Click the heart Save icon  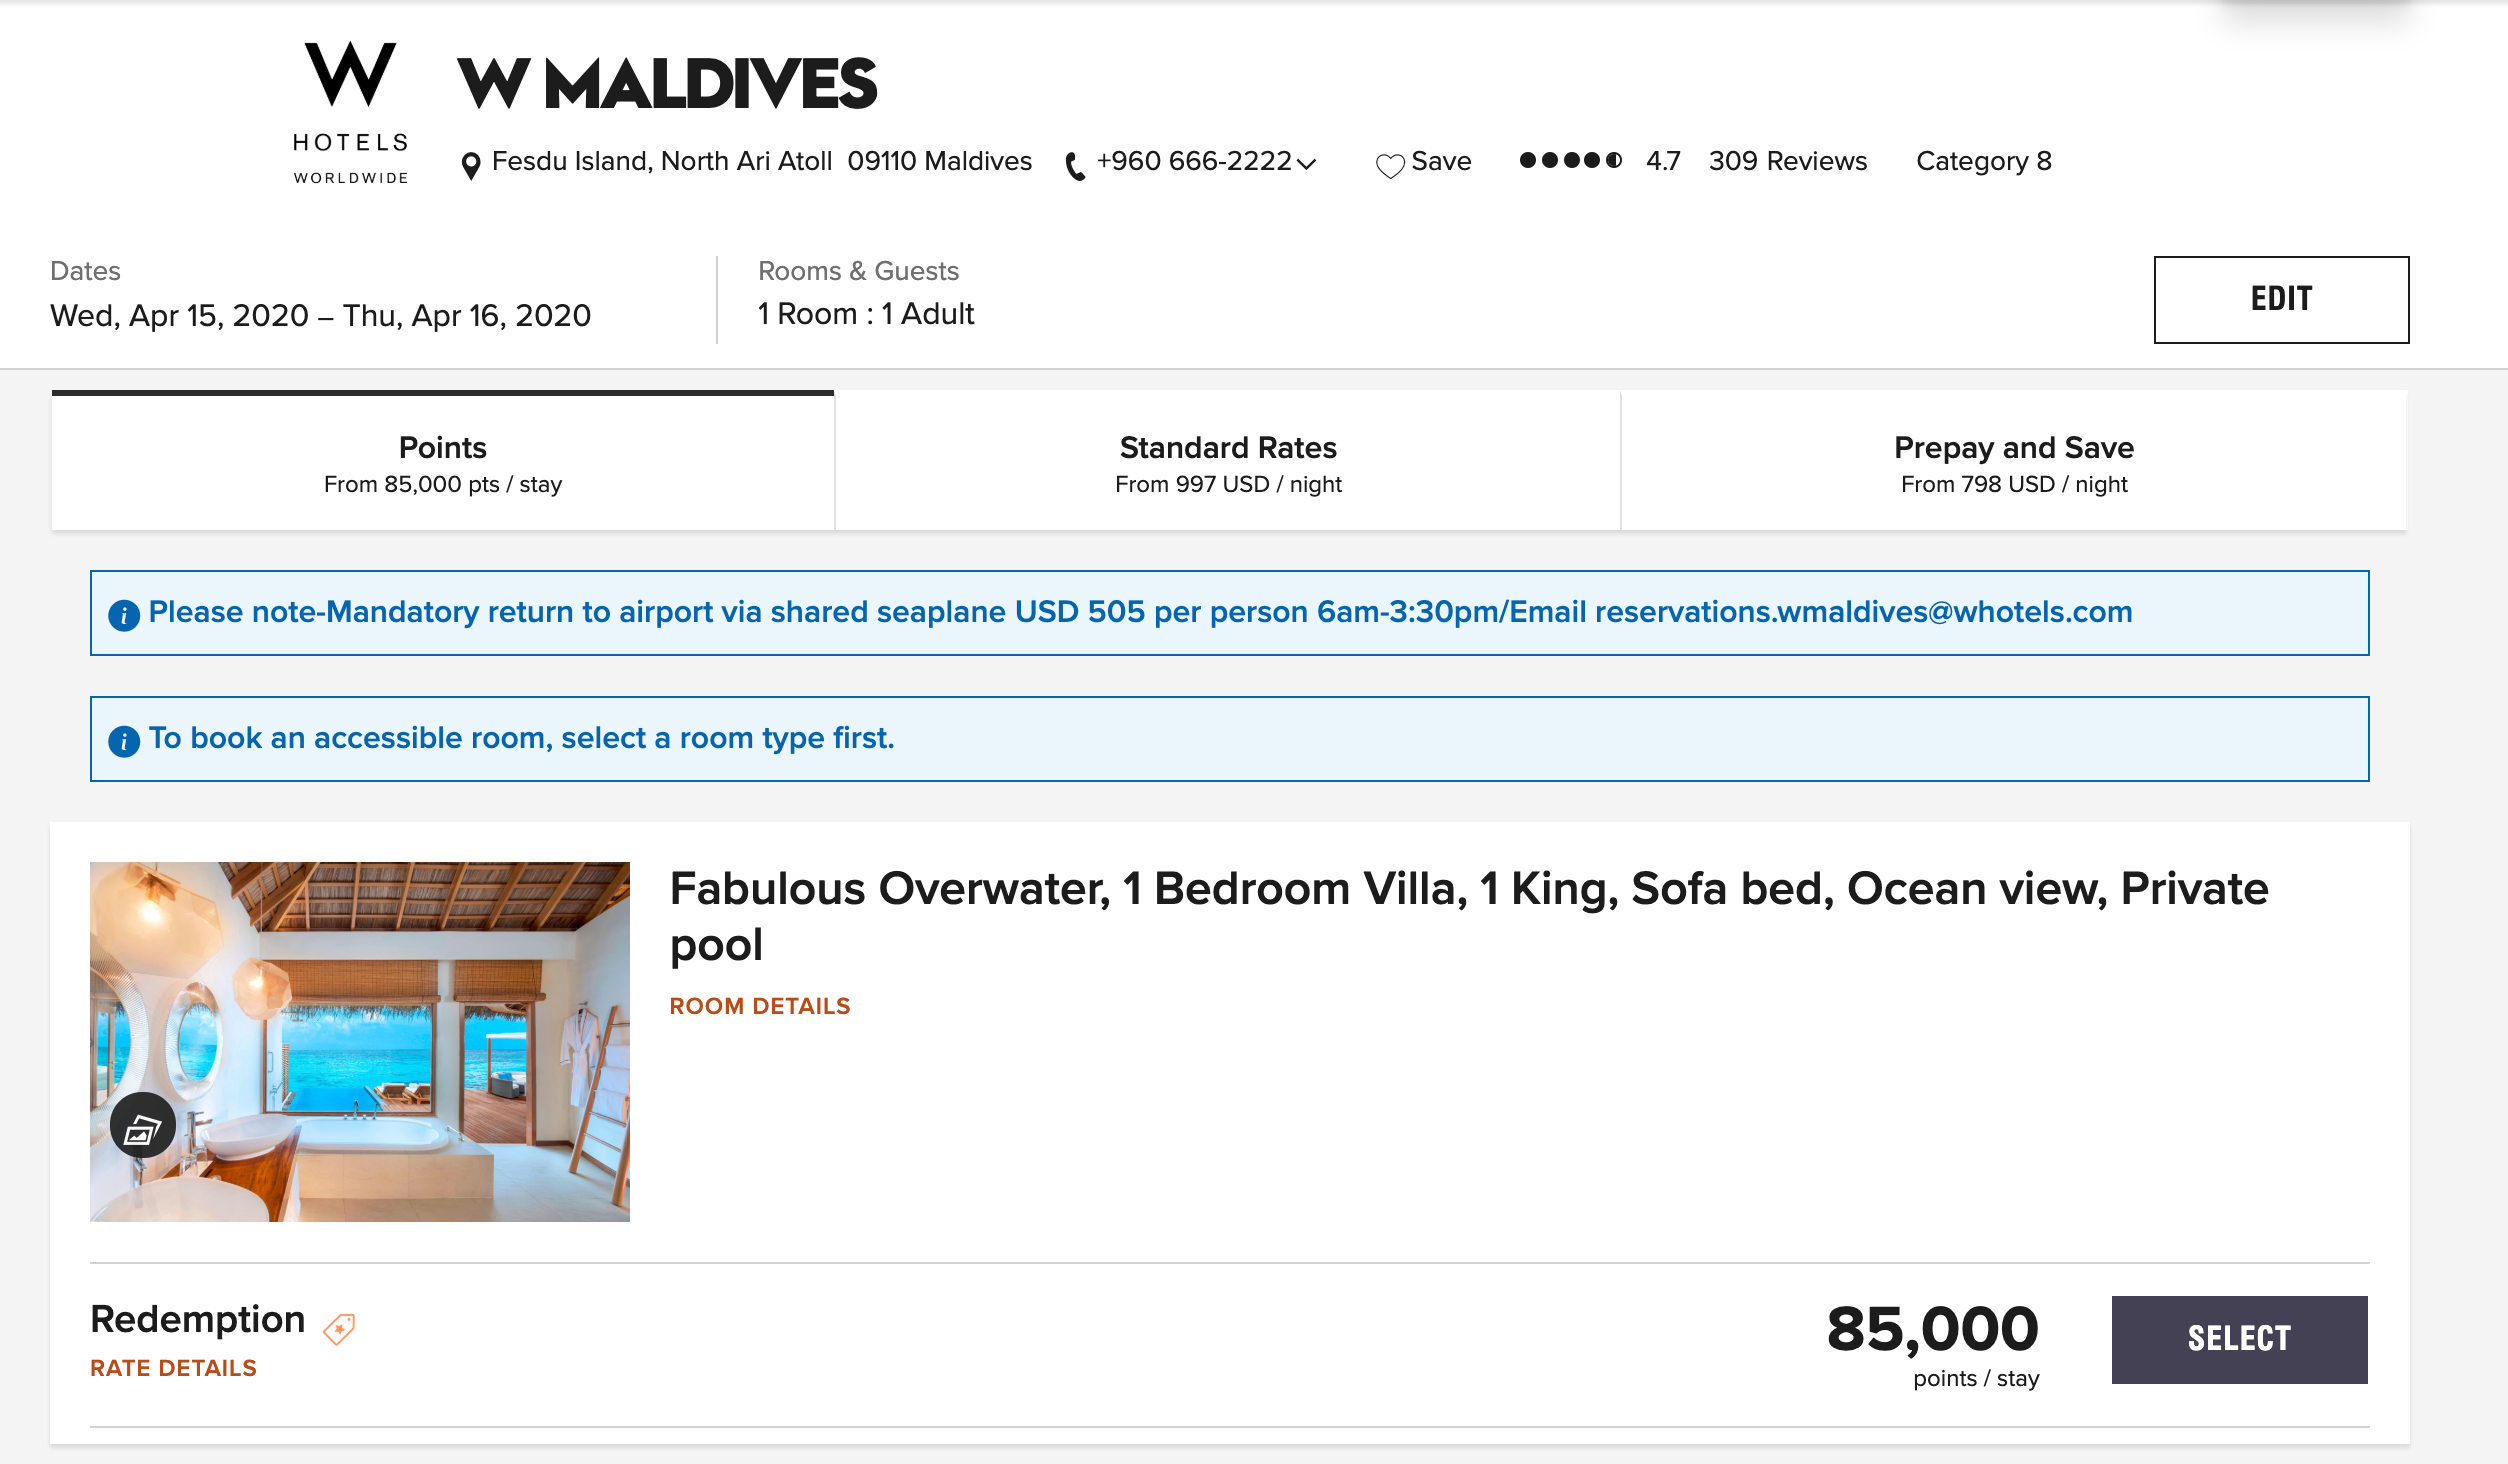tap(1389, 165)
